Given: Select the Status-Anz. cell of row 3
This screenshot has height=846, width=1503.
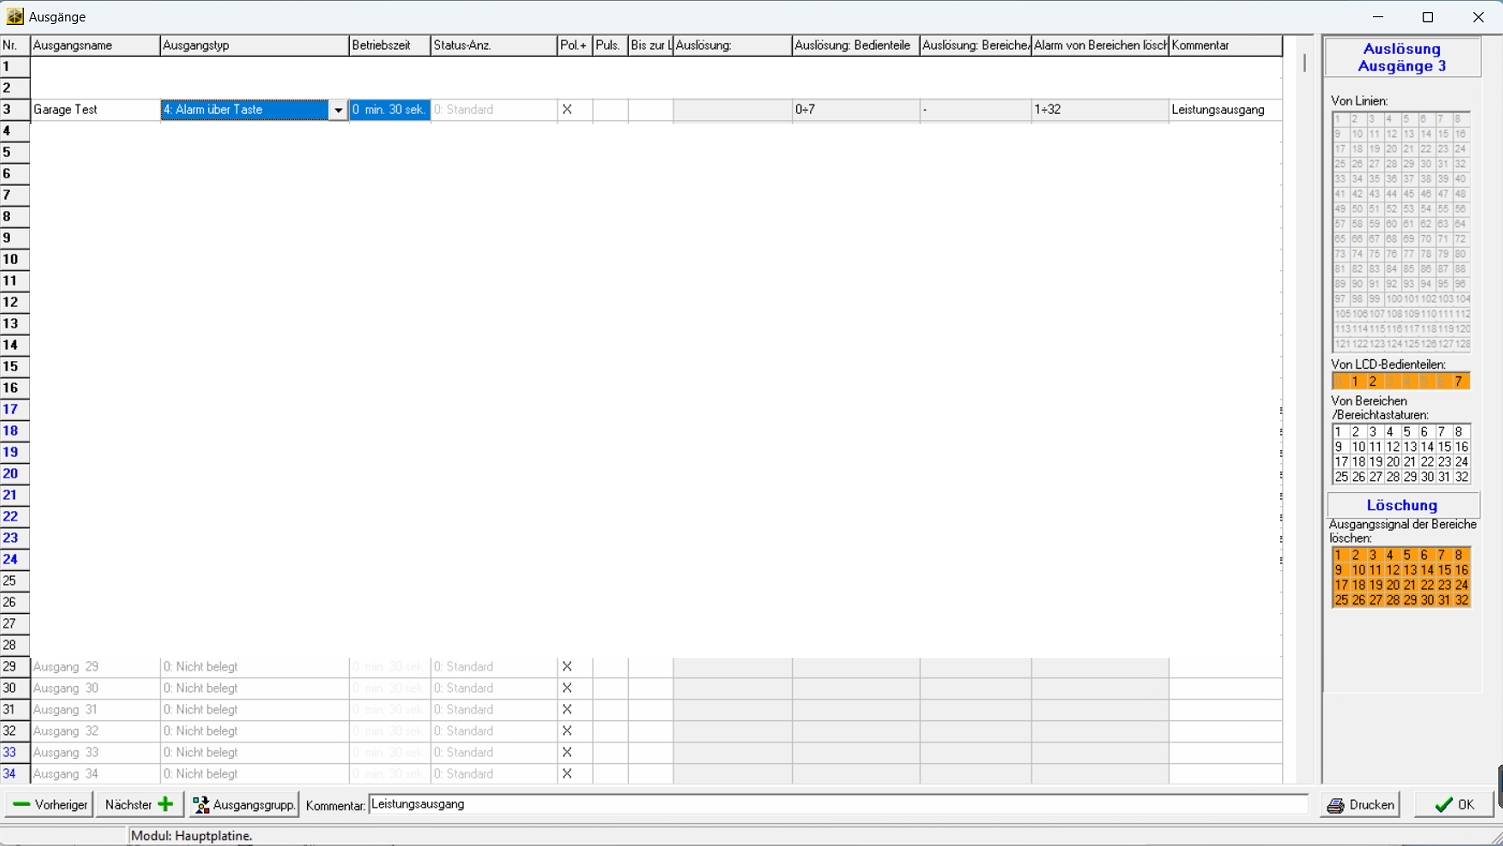Looking at the screenshot, I should pos(493,110).
